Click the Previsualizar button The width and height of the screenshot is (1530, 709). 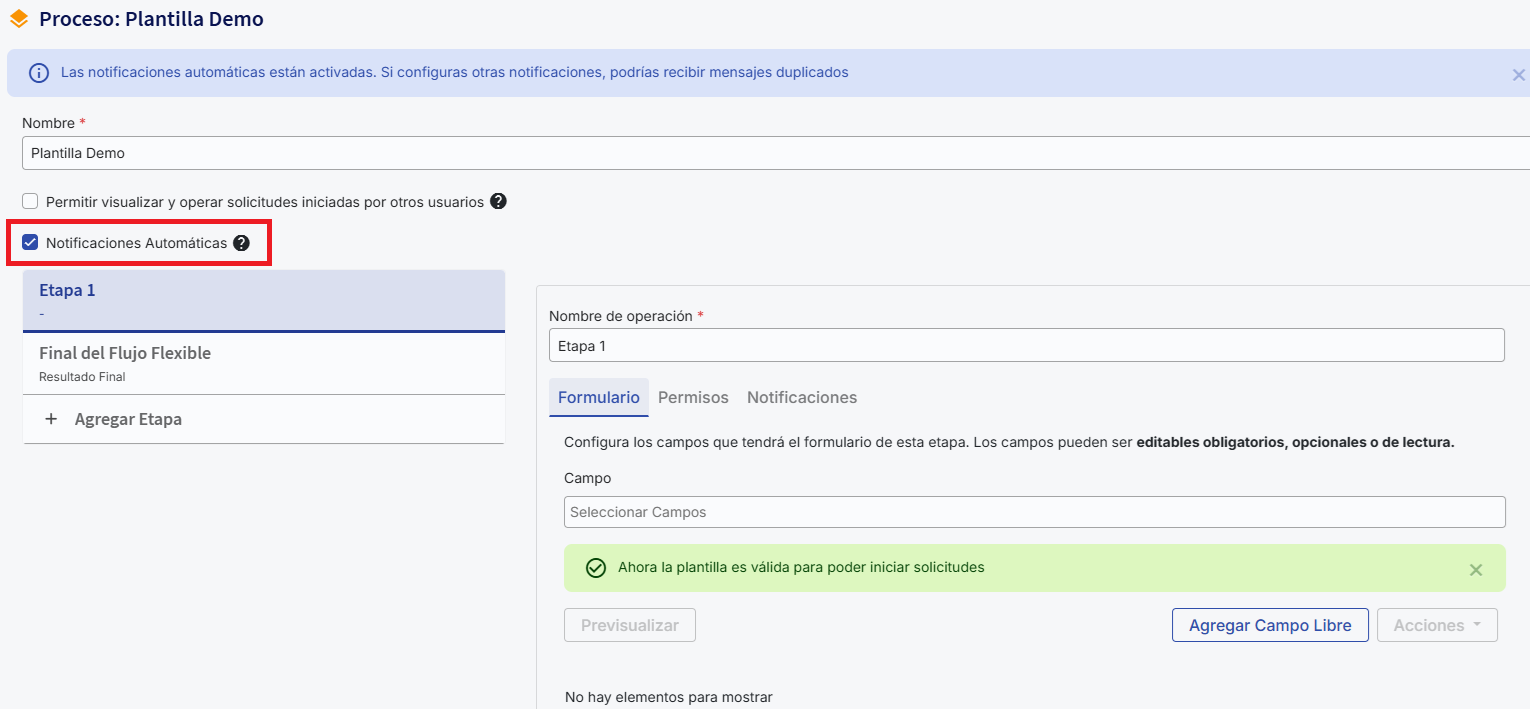[x=630, y=625]
